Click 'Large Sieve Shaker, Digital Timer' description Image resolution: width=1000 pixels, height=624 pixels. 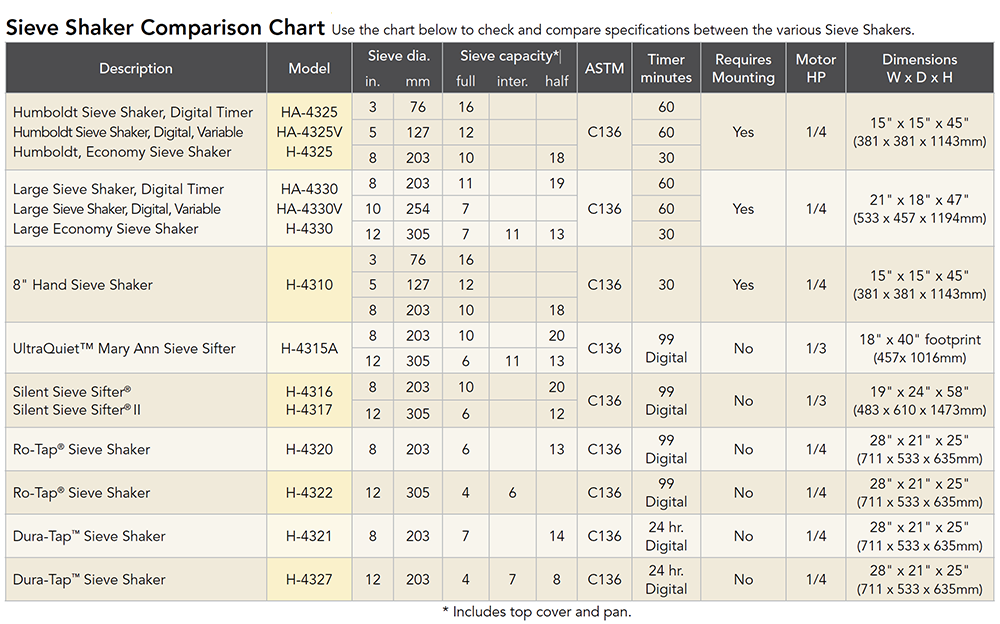(x=118, y=189)
